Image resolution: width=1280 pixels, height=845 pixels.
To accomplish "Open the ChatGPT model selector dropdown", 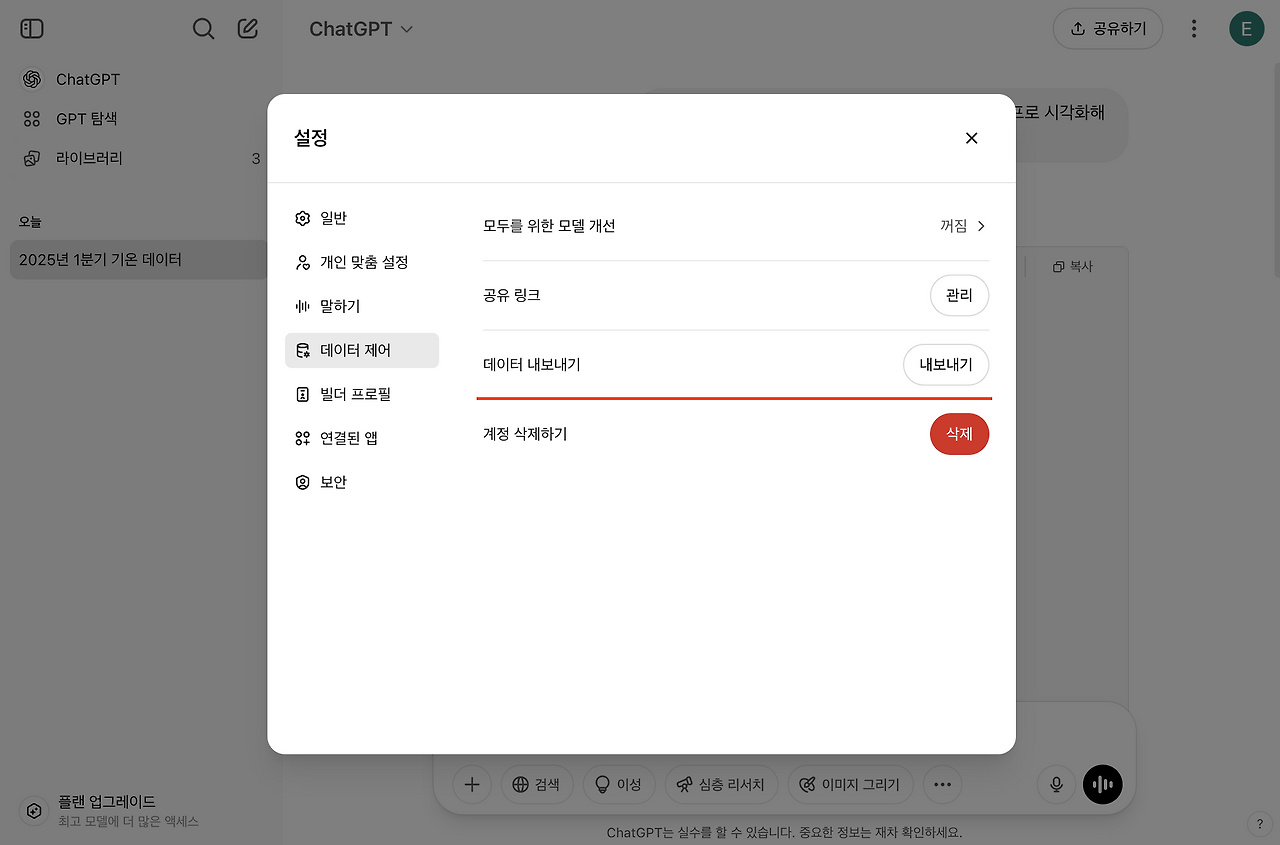I will (x=361, y=28).
